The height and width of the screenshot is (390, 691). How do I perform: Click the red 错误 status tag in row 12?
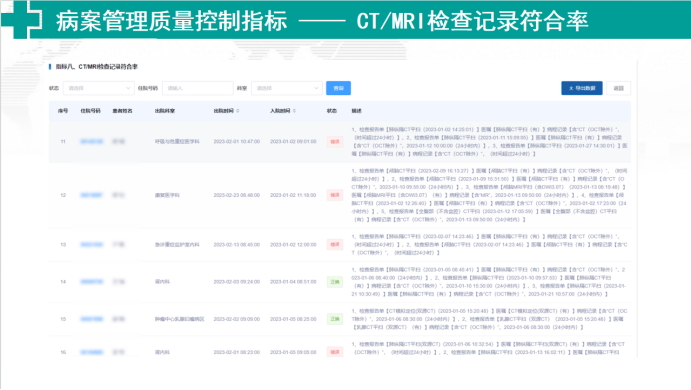335,195
